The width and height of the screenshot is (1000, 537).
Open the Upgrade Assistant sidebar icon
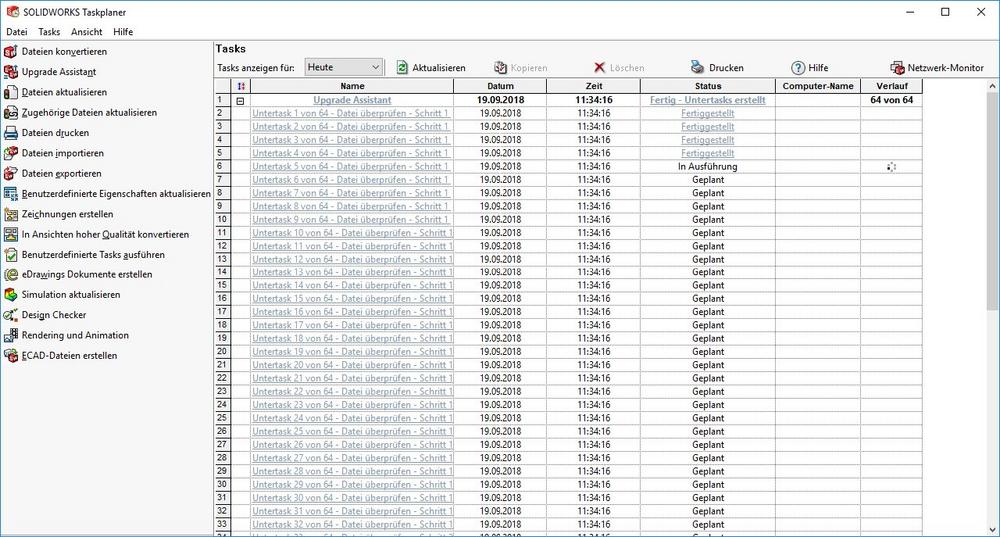tap(11, 72)
